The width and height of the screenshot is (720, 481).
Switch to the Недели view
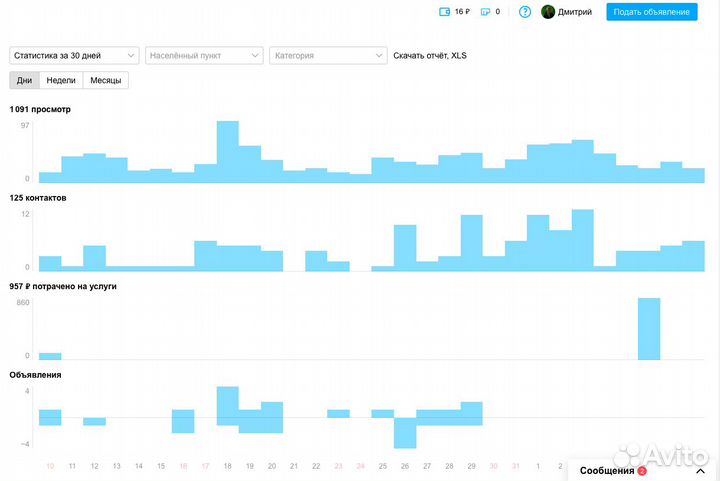(x=61, y=81)
